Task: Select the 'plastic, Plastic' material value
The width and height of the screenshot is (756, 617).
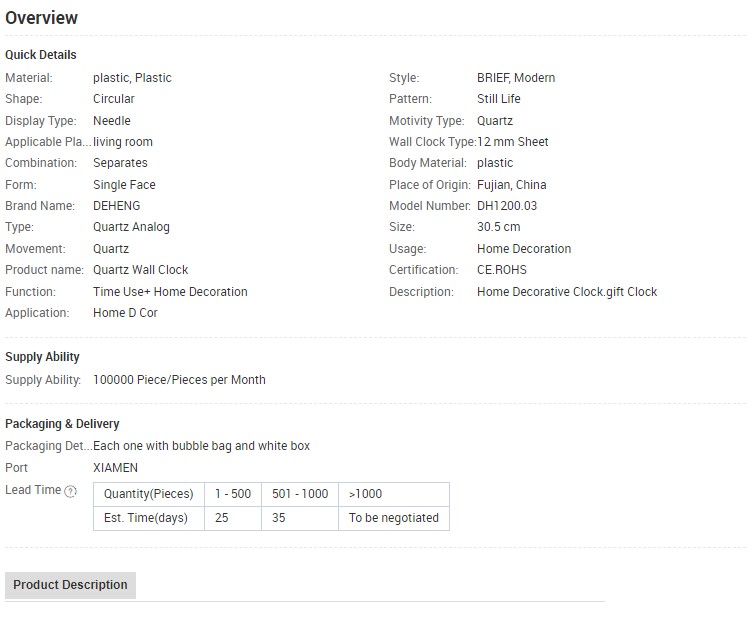Action: click(x=132, y=78)
